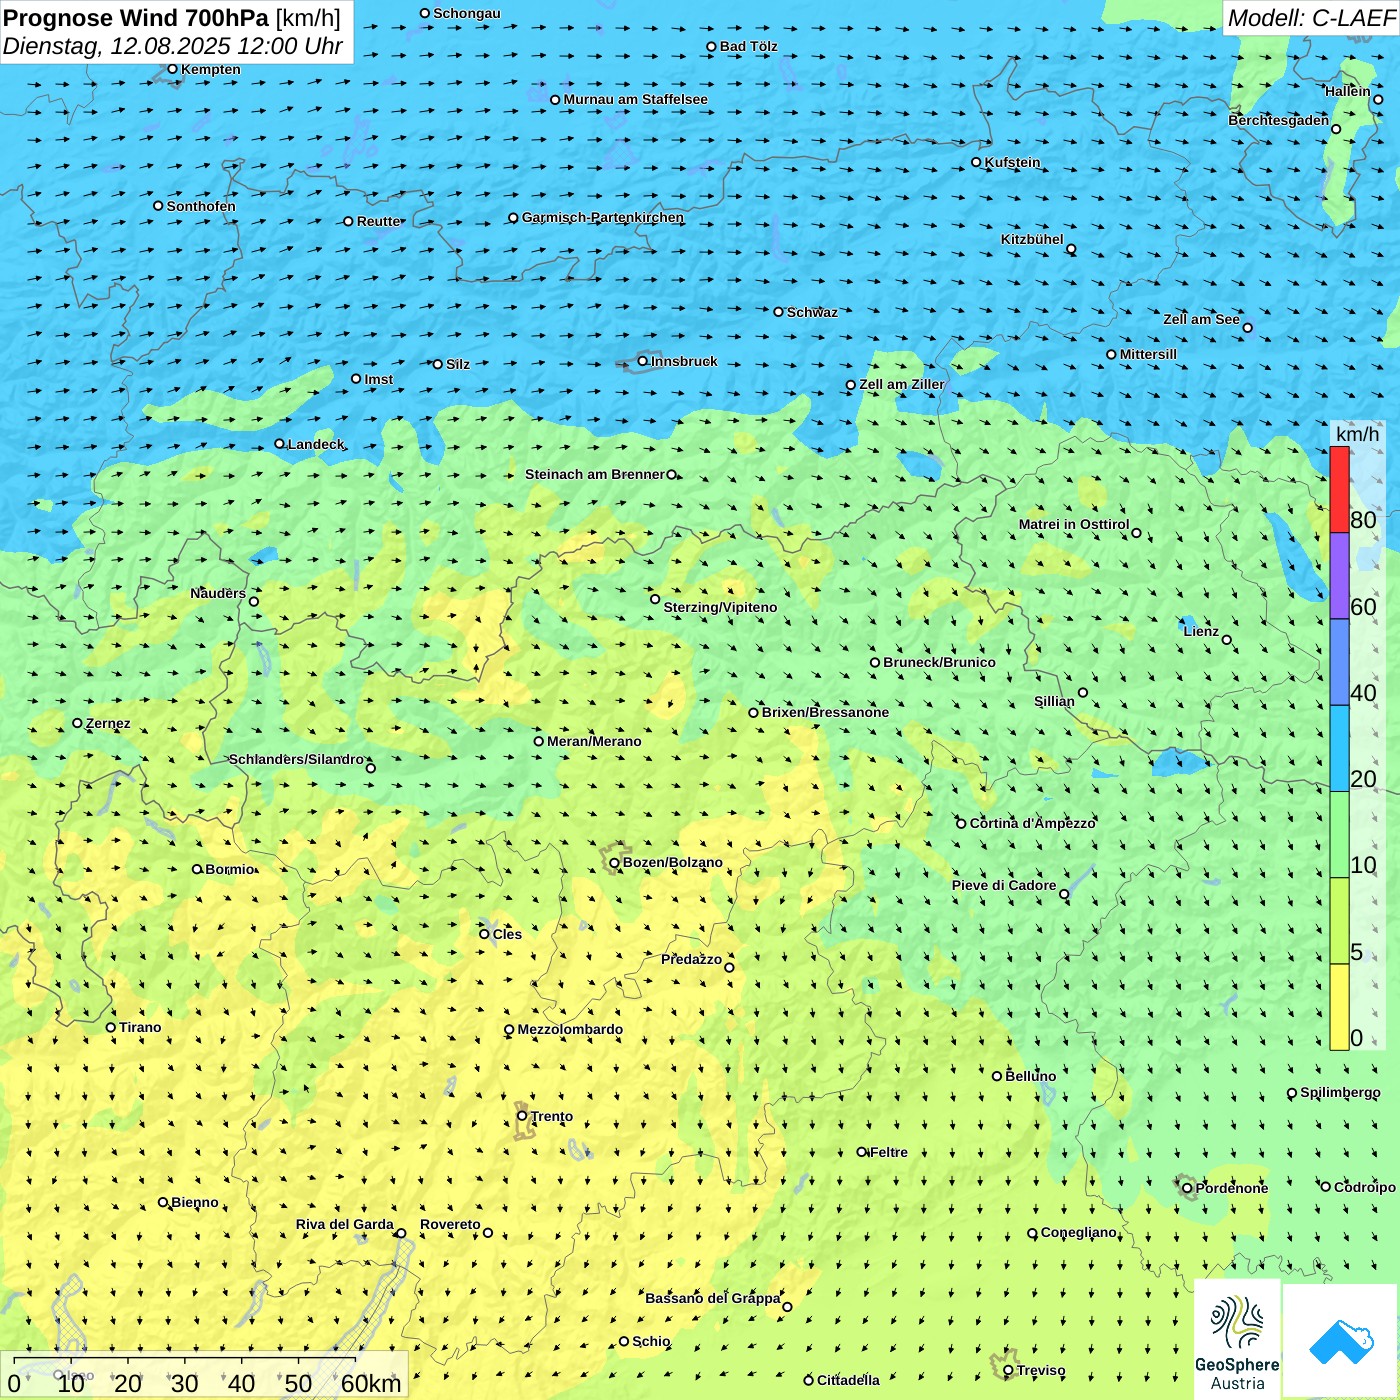
Task: Click the Mittersill town label
Action: click(1148, 354)
